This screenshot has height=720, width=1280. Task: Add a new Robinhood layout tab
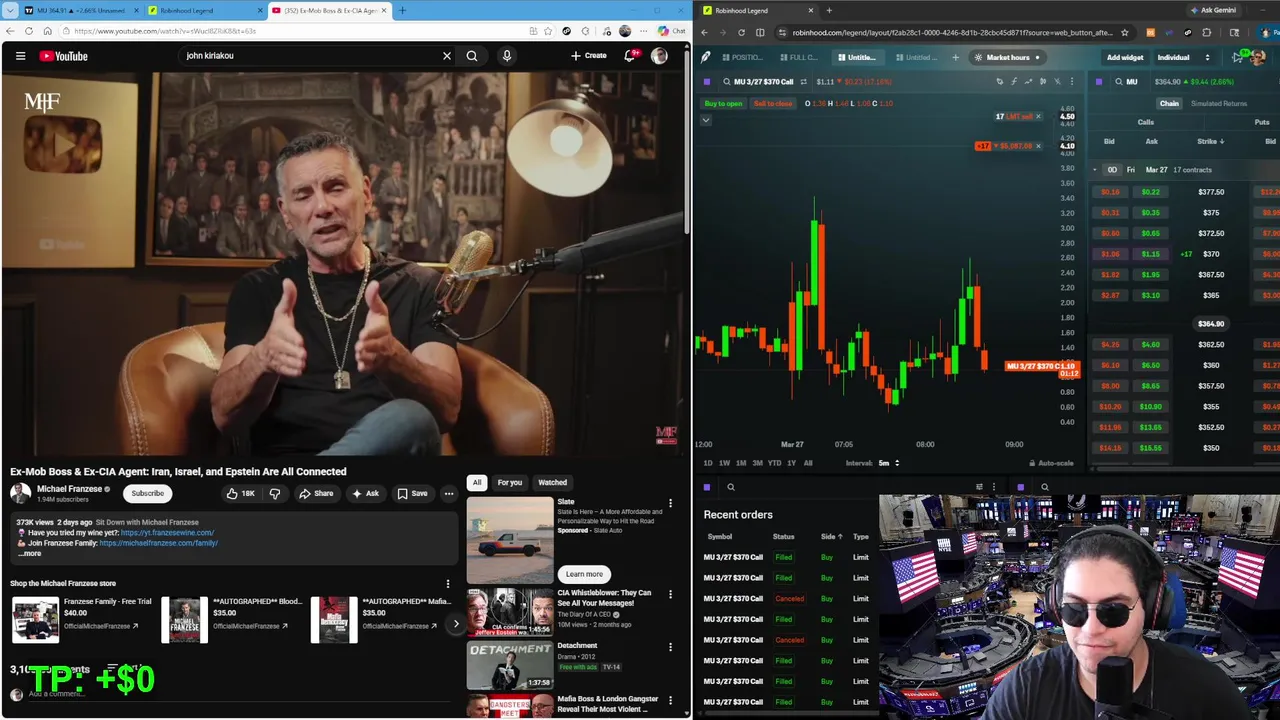point(955,57)
